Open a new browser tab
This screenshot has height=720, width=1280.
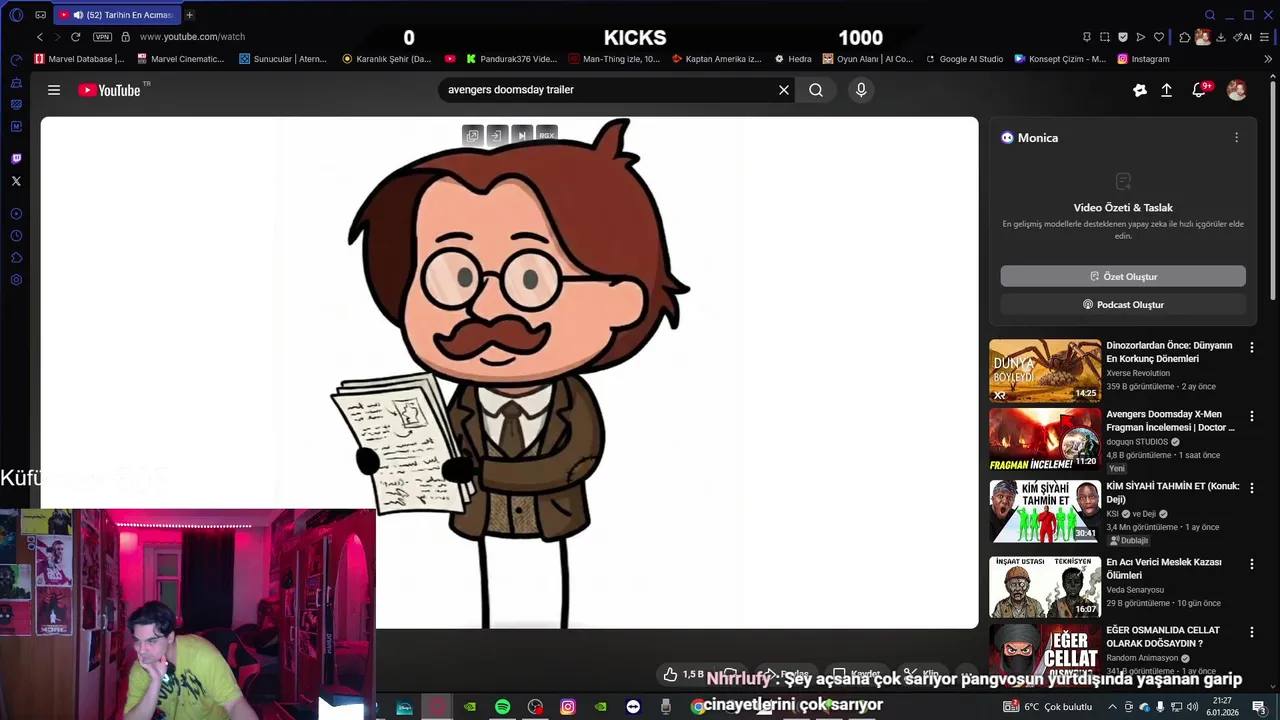click(189, 15)
